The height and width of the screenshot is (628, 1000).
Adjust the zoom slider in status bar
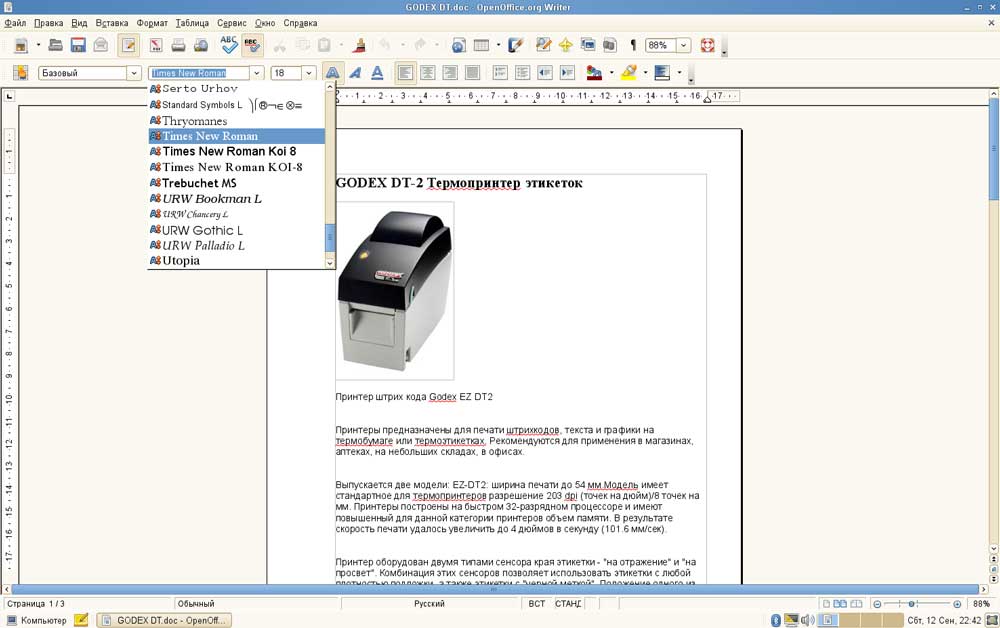(x=917, y=604)
